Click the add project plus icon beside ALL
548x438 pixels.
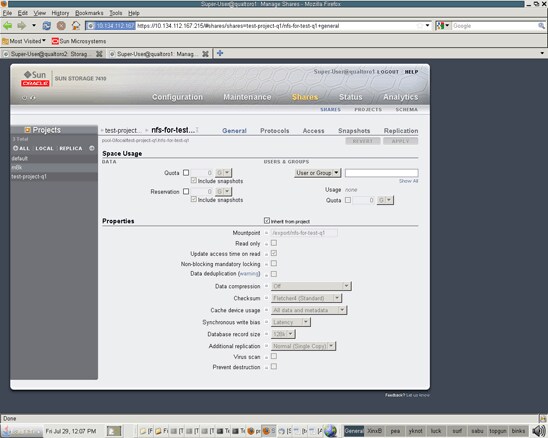15,148
